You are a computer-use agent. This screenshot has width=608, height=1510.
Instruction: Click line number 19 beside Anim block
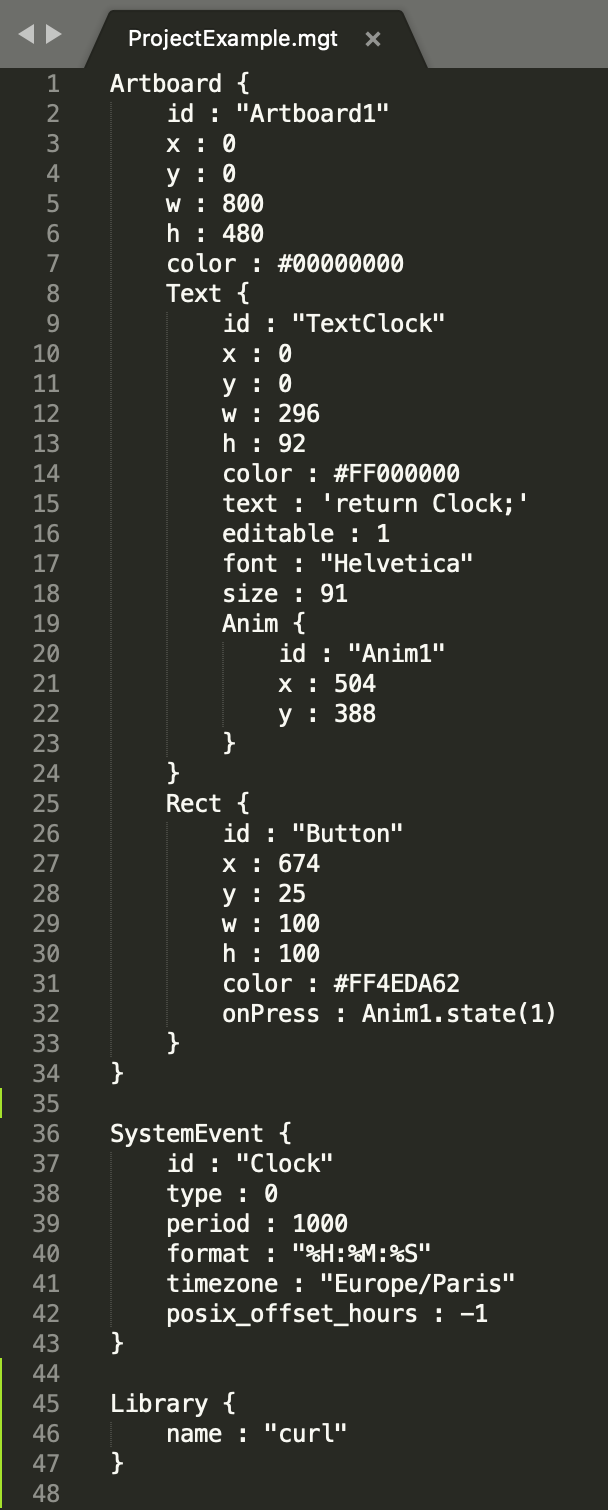(46, 624)
